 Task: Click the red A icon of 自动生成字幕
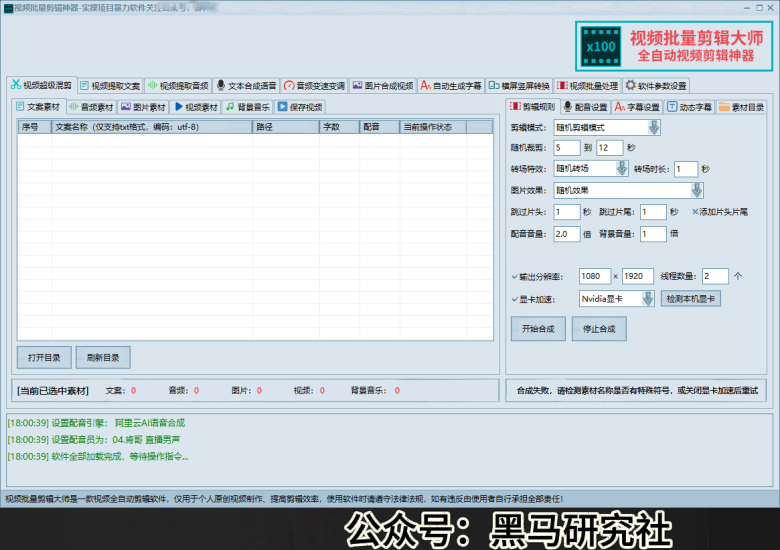click(425, 86)
